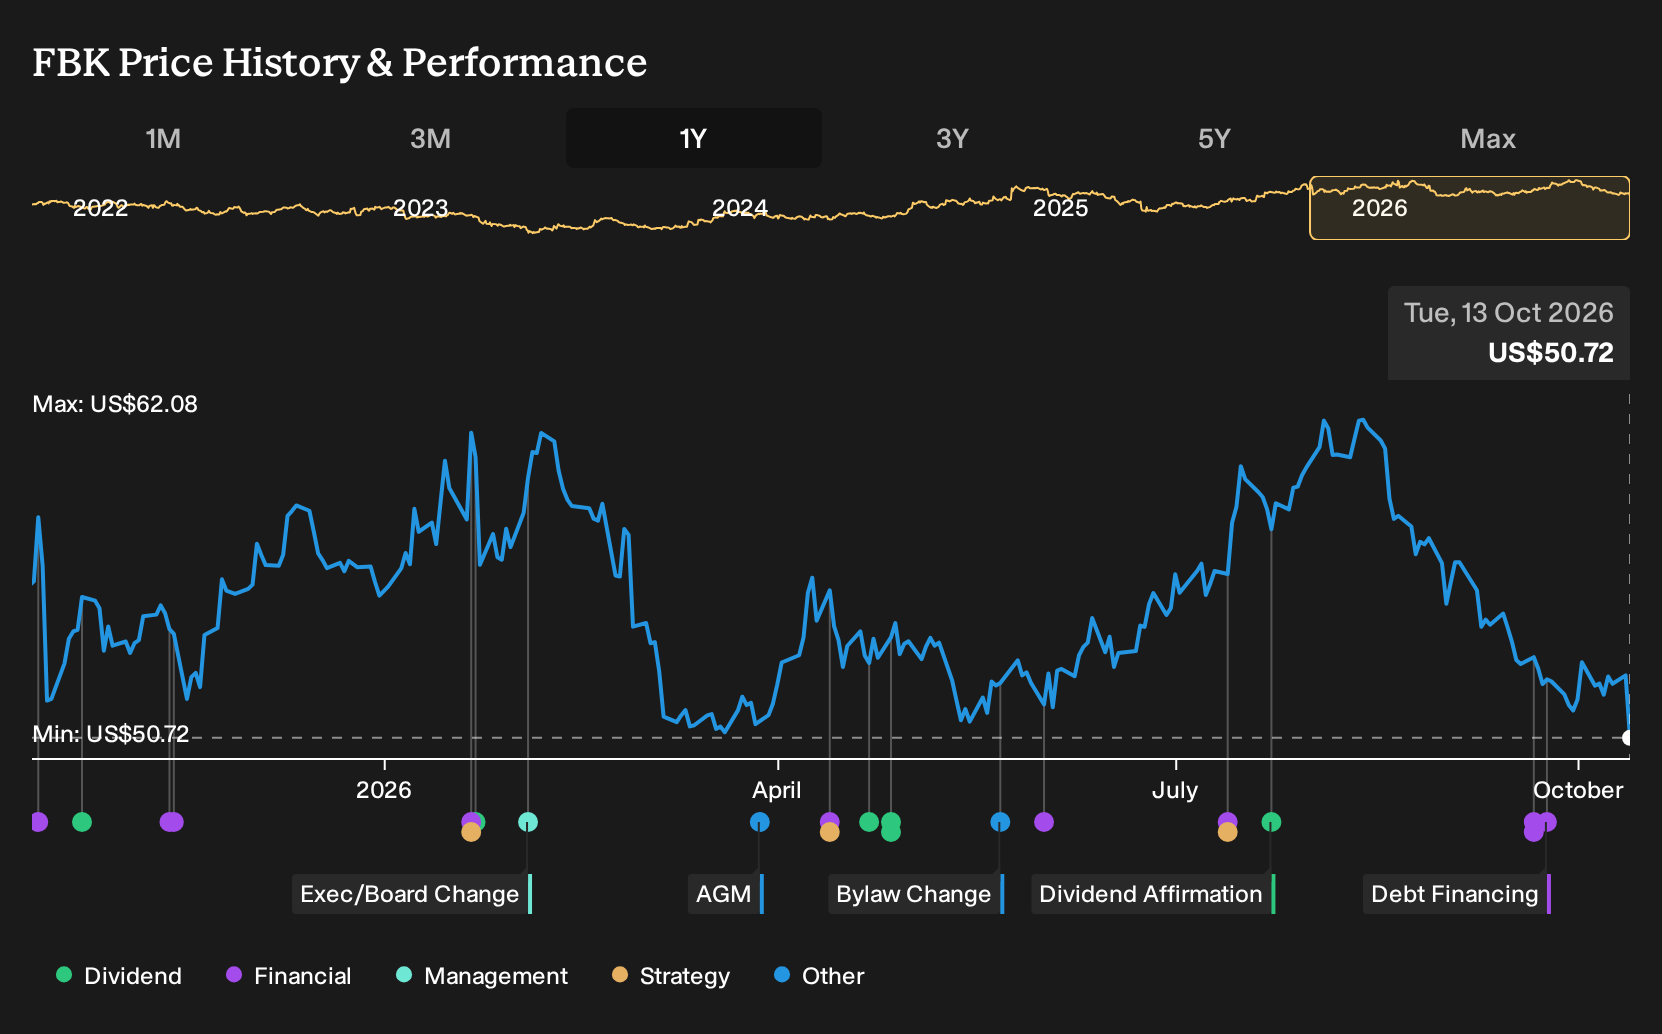Open the Exec/Board Change event label
Screen dimensions: 1662x1034
412,894
